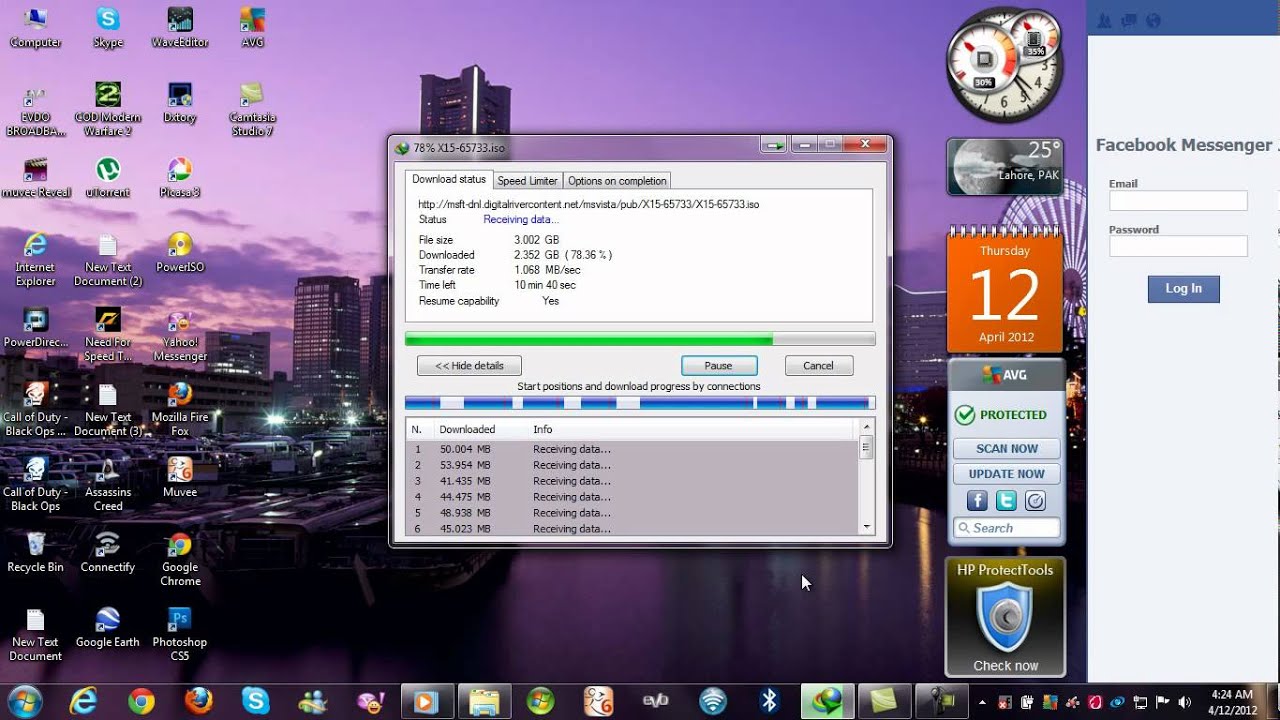Launch uTorrent from the desktop
This screenshot has width=1280, height=720.
coord(108,177)
